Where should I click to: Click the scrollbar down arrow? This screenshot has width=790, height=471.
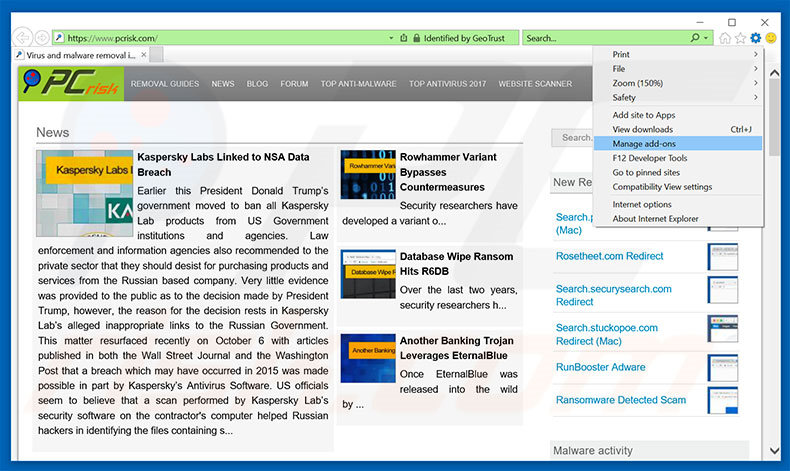[774, 450]
